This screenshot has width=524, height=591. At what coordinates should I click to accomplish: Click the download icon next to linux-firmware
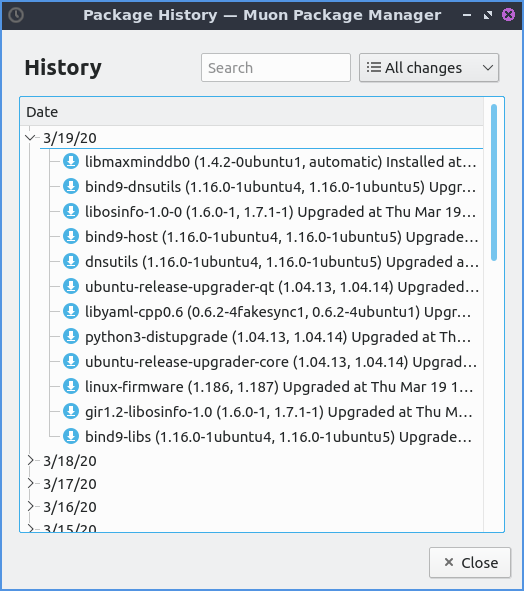[70, 386]
